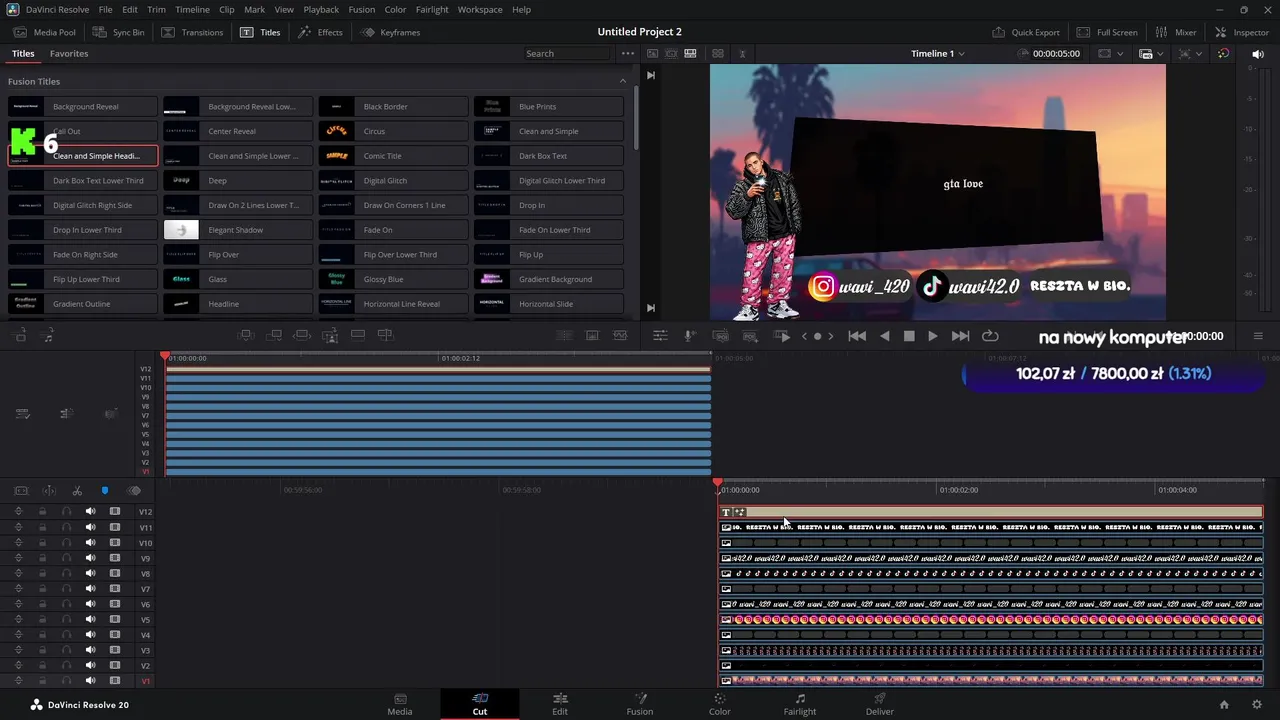Select the Glossy Blue title

pos(393,279)
